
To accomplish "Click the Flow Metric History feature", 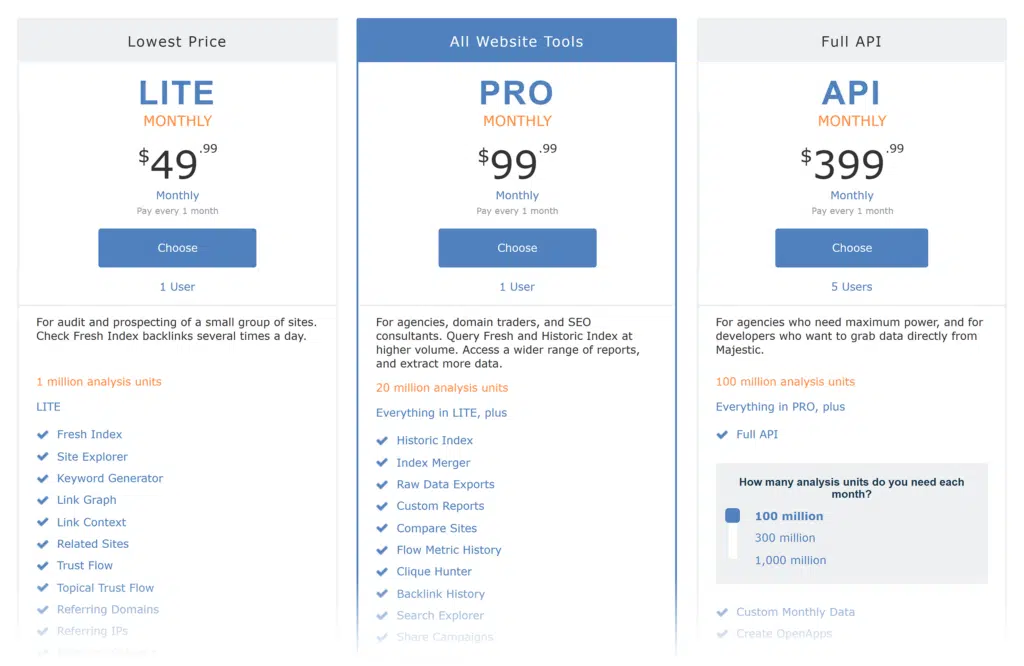I will (449, 550).
